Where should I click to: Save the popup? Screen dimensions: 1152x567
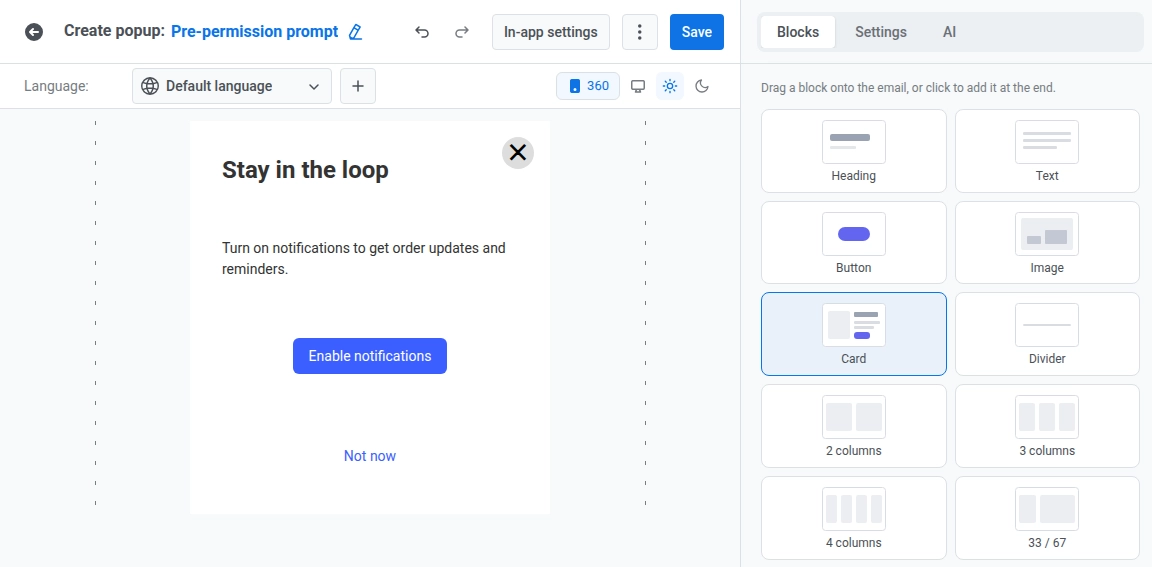pos(696,32)
